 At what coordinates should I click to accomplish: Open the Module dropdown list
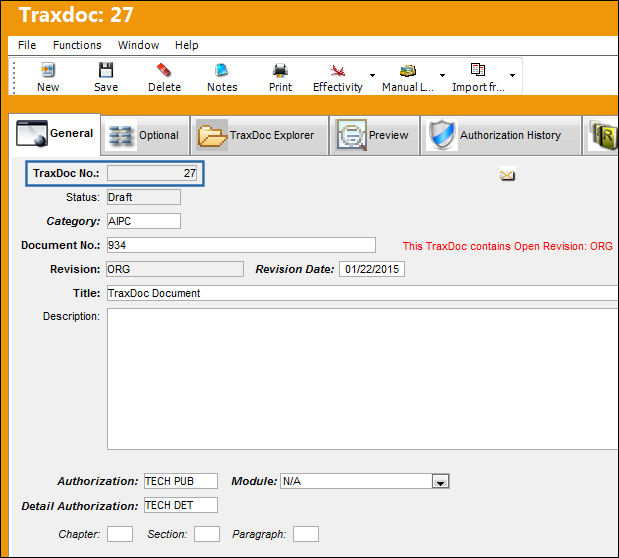point(441,482)
